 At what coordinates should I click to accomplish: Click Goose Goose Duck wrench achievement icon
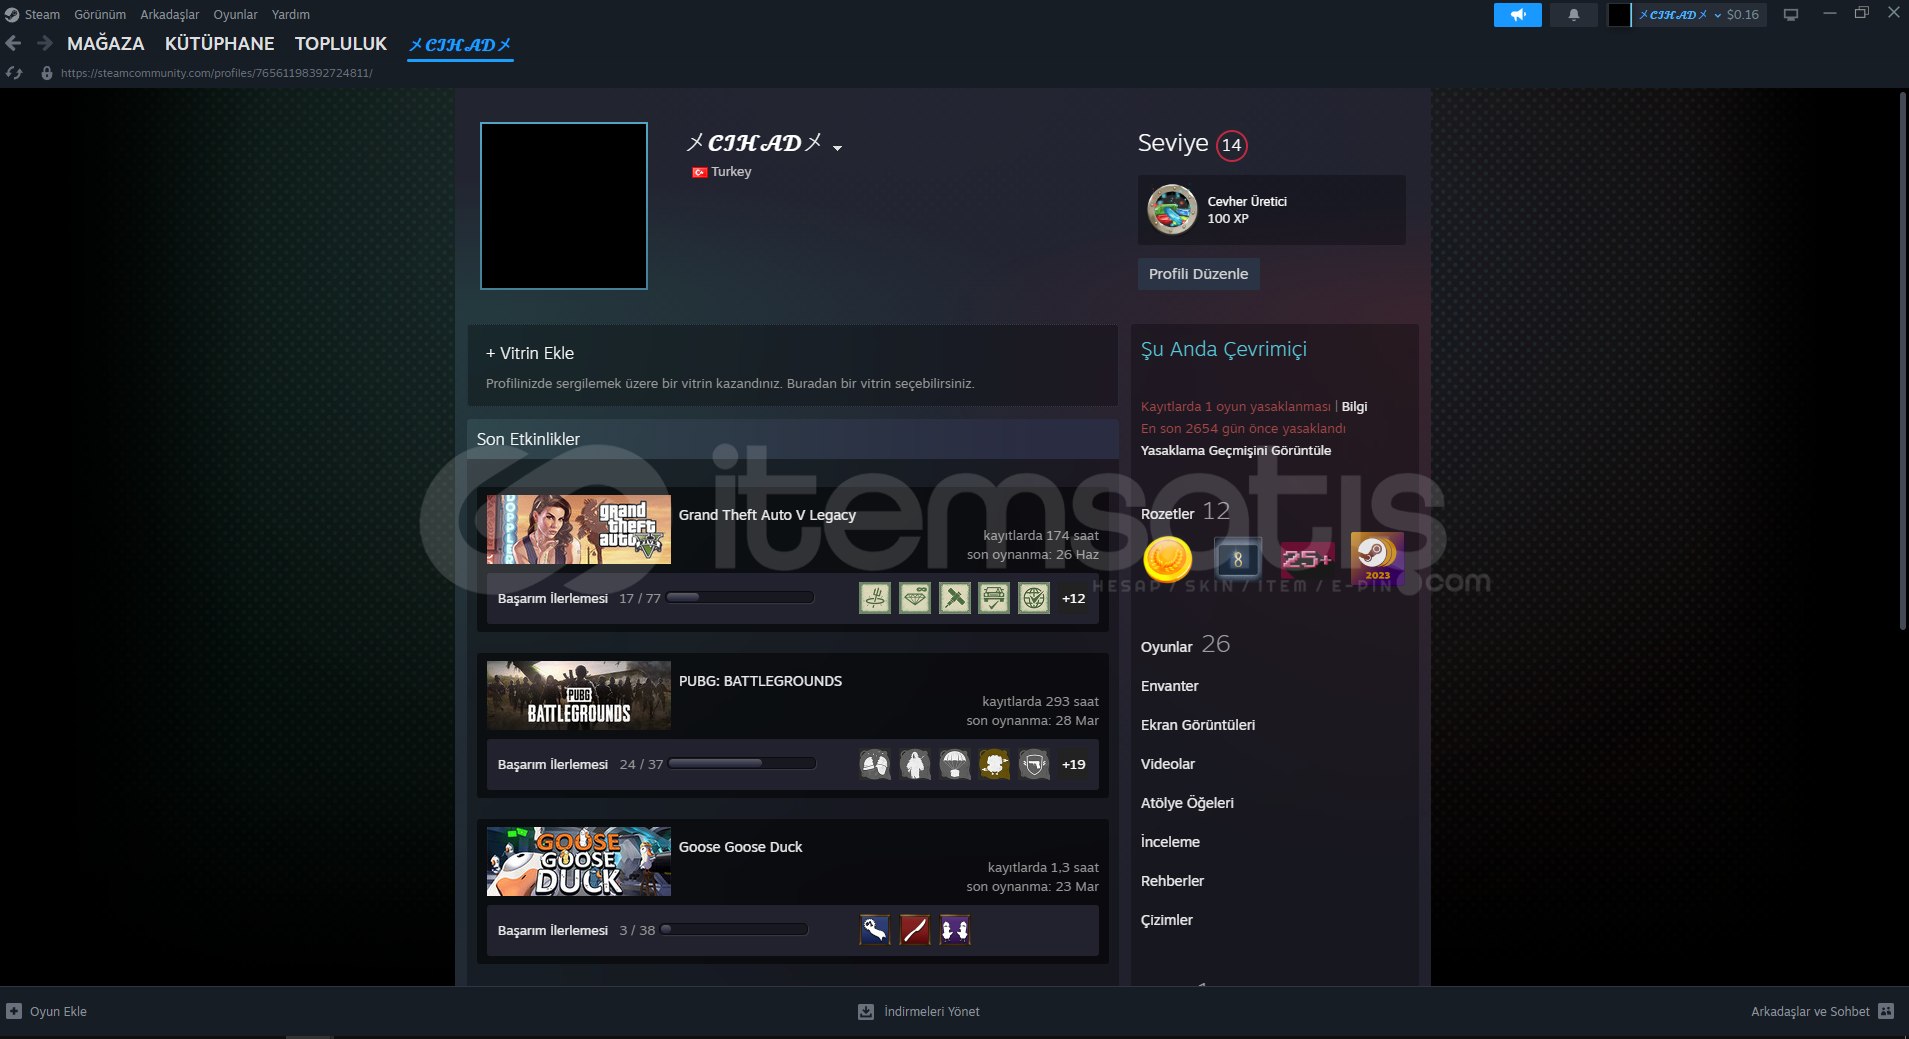point(875,930)
